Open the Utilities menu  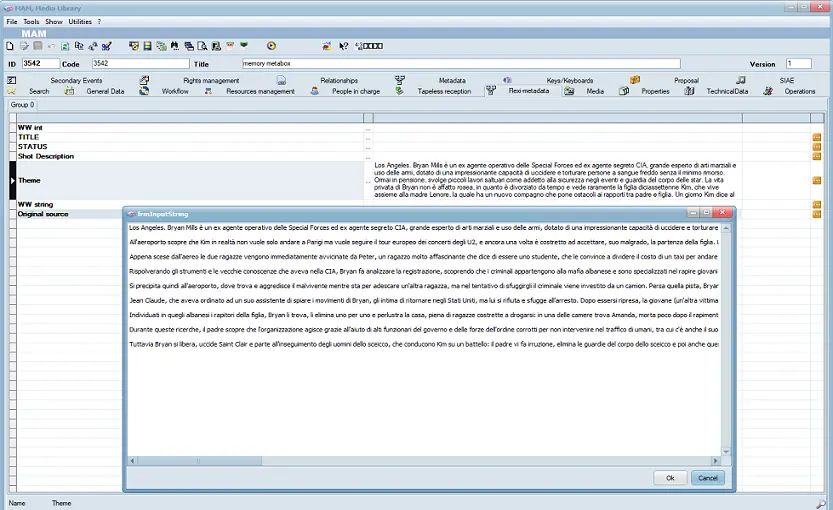80,21
